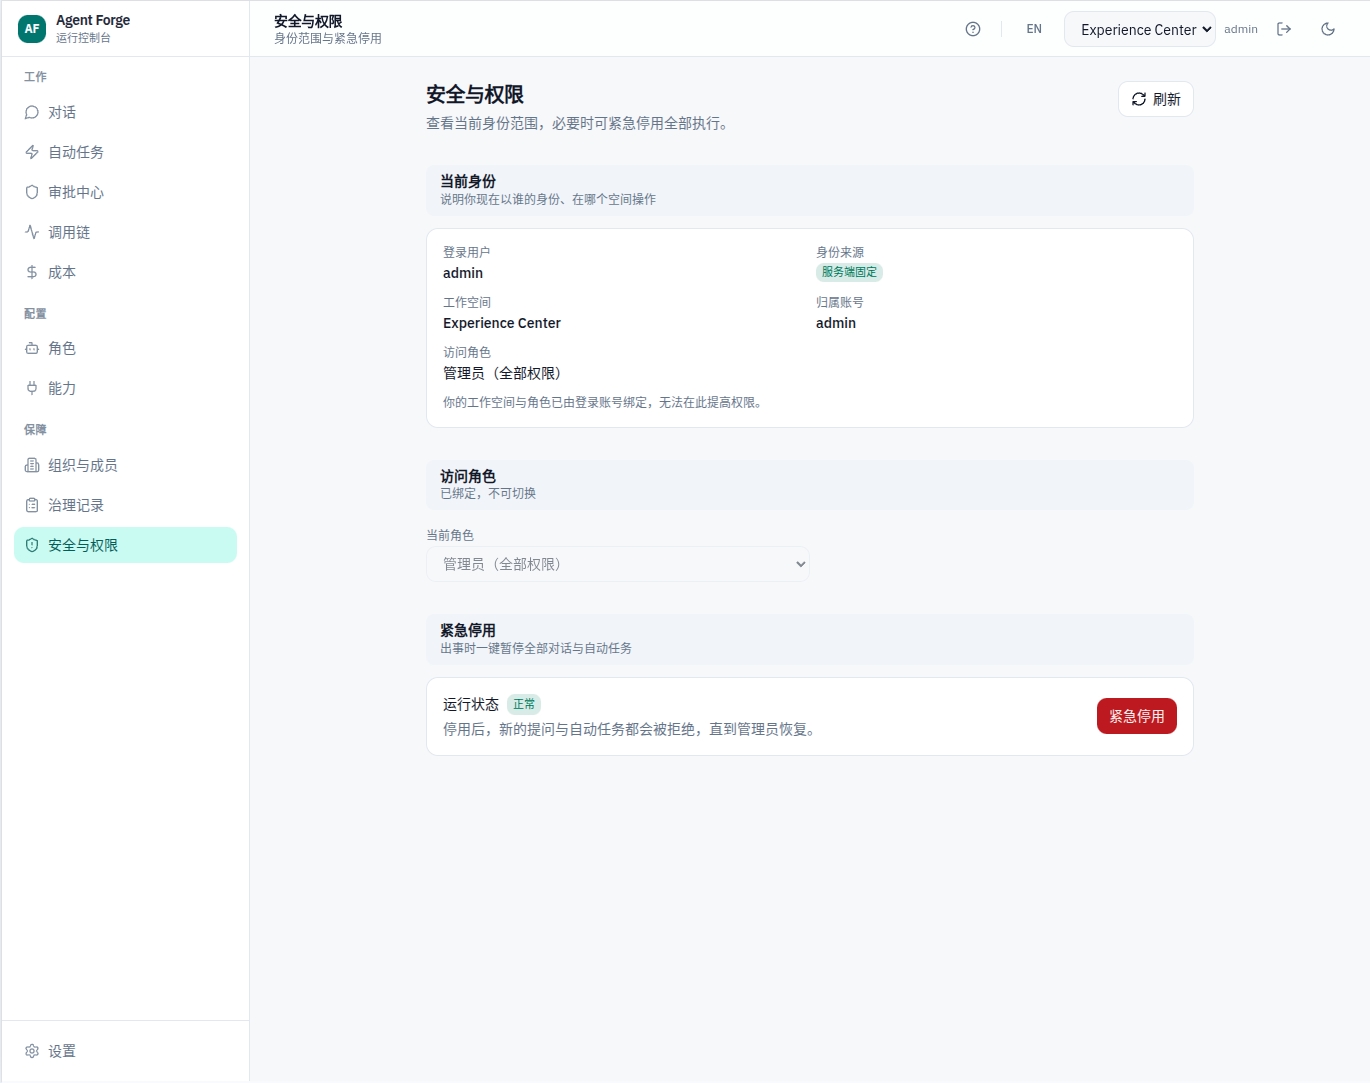Open the 当前角色 role dropdown
Viewport: 1370px width, 1083px height.
pyautogui.click(x=618, y=564)
